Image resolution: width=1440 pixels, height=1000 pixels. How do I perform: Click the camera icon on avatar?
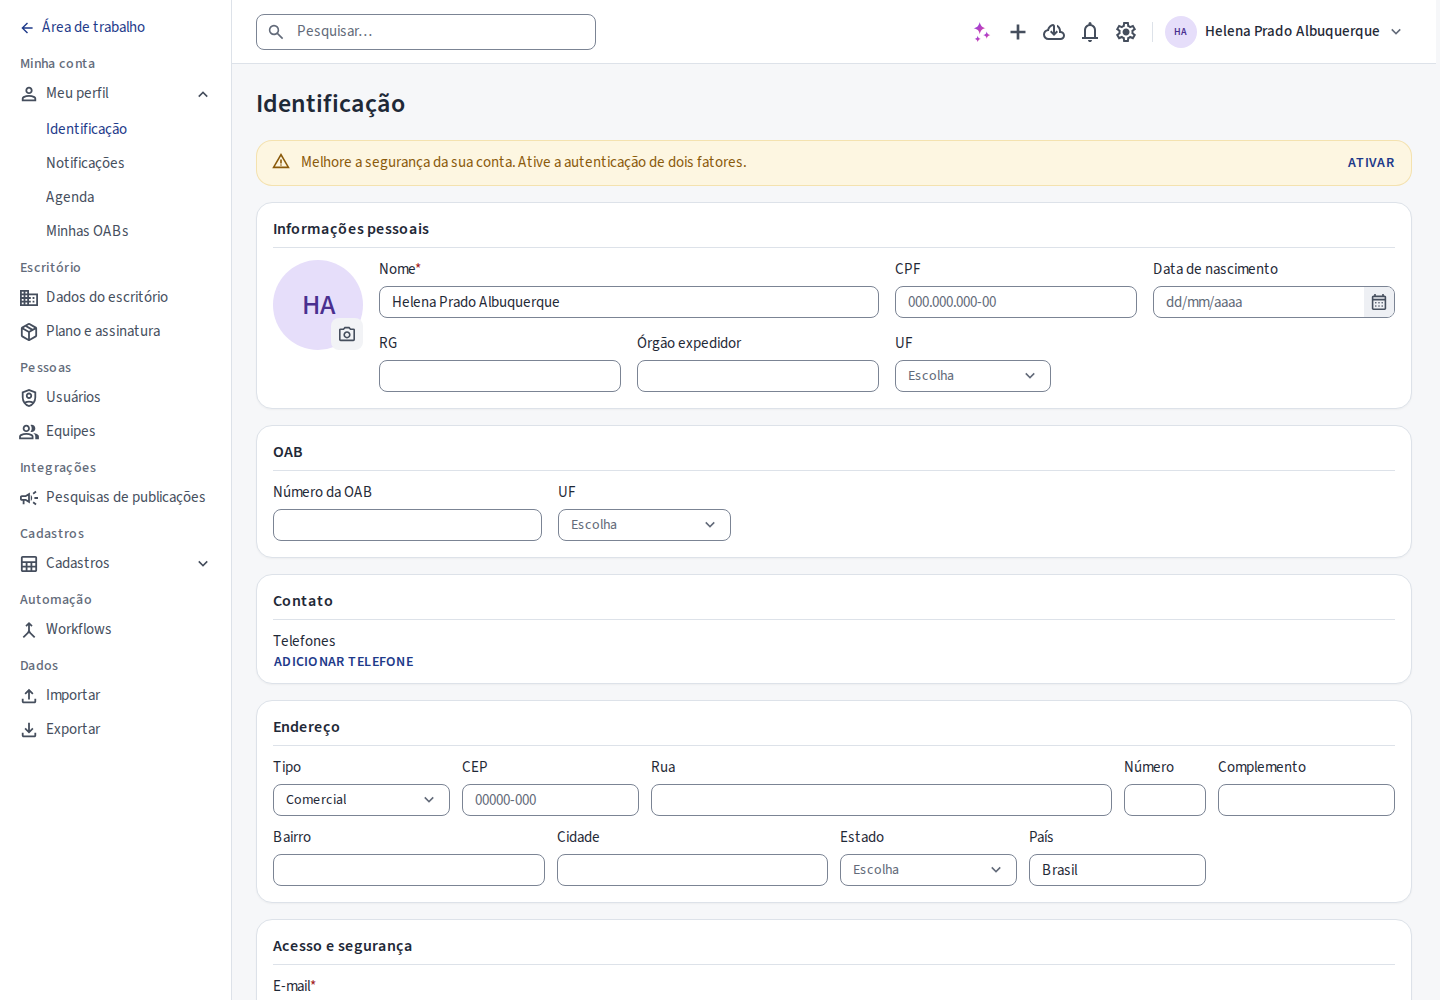pos(347,334)
